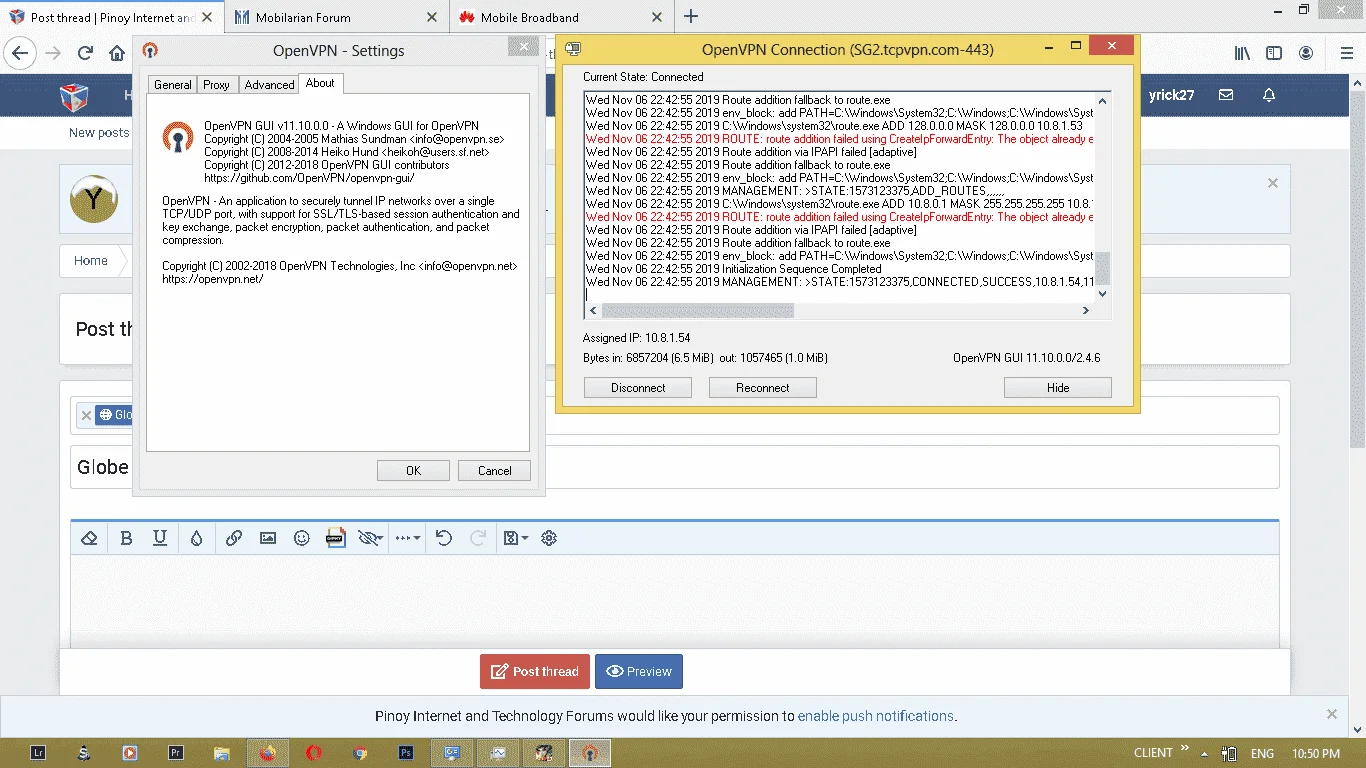Click inside the message editor body

click(675, 600)
